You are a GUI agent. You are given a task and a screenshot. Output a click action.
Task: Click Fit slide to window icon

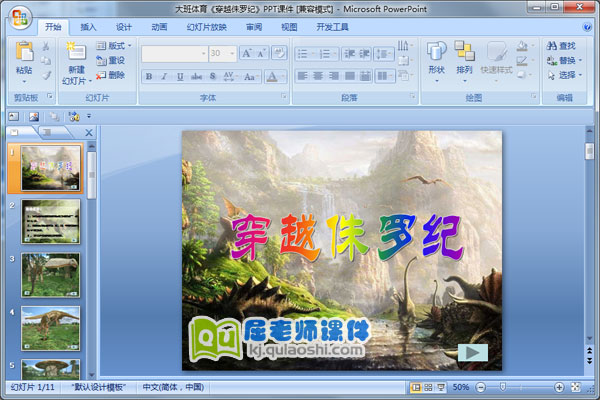click(574, 387)
